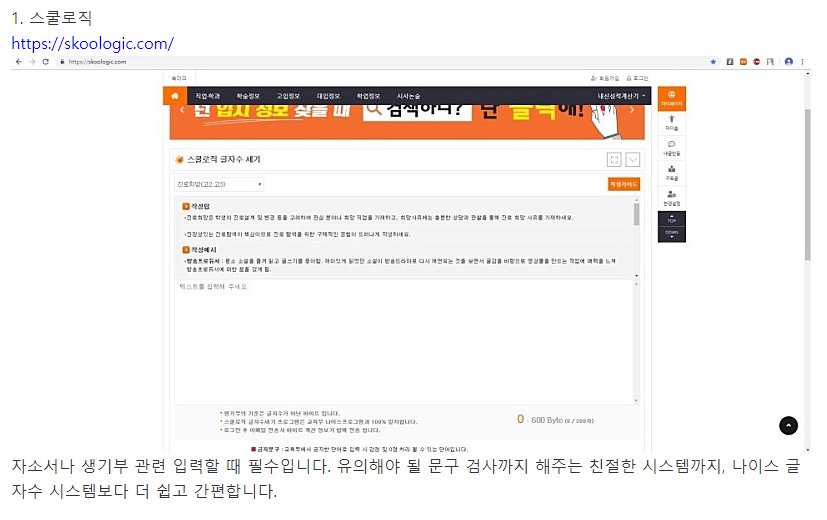Expand character counter to fullscreen
The width and height of the screenshot is (827, 520).
(x=614, y=159)
